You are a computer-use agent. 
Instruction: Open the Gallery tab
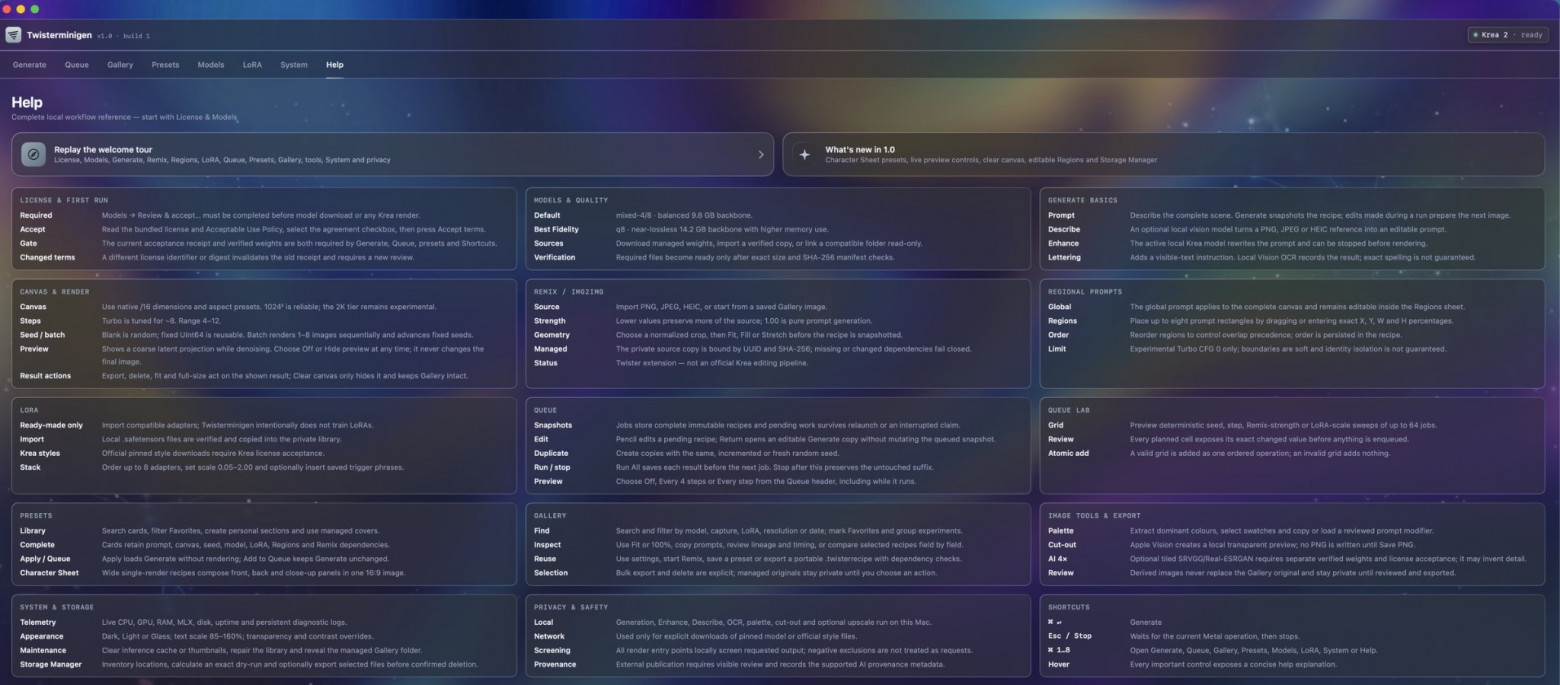point(120,65)
